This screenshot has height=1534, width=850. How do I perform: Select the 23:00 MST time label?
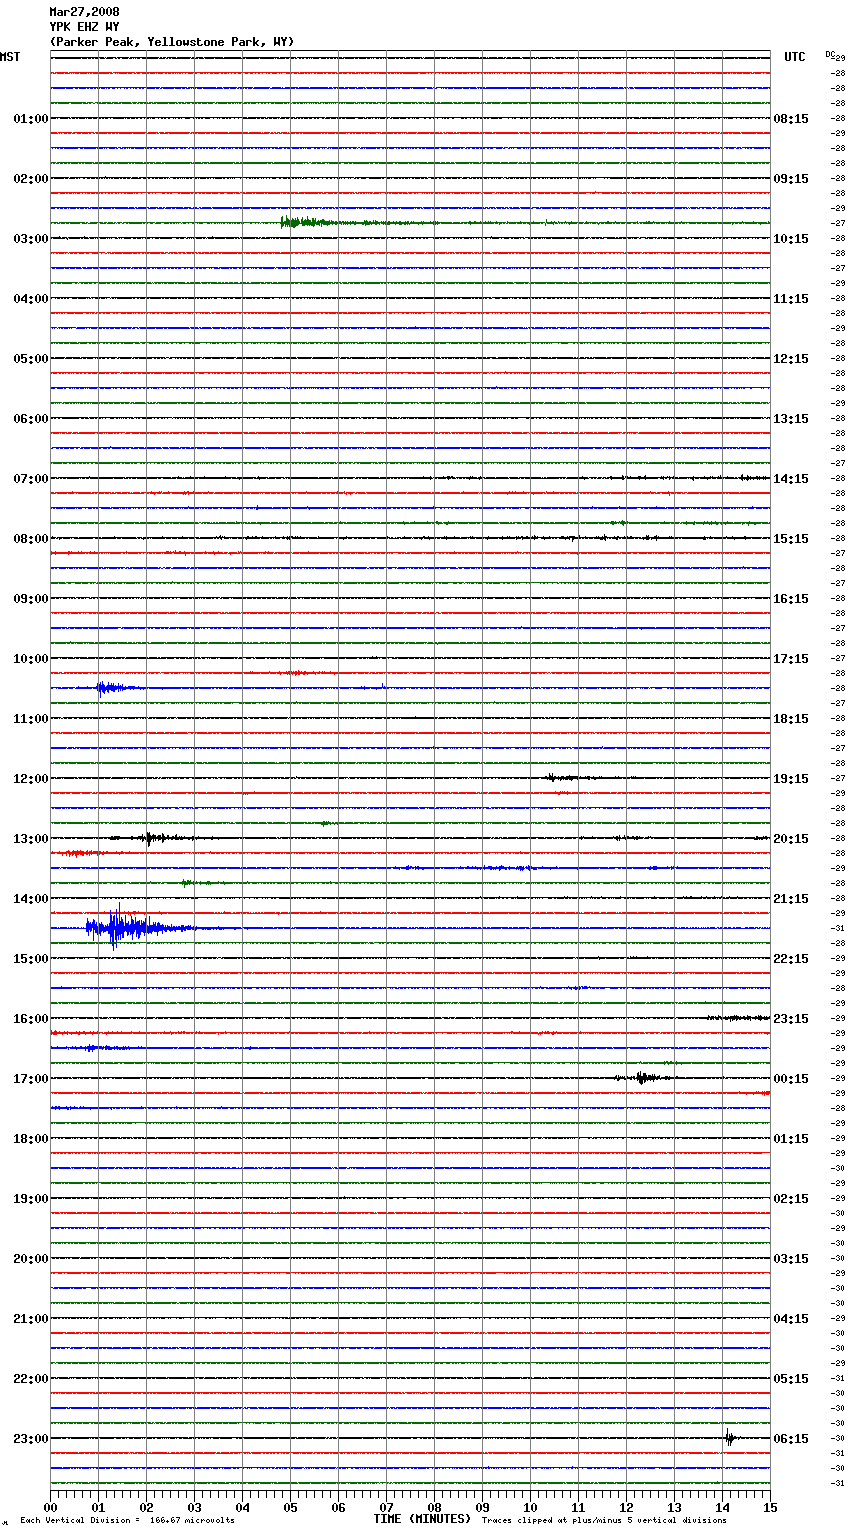(x=31, y=1439)
